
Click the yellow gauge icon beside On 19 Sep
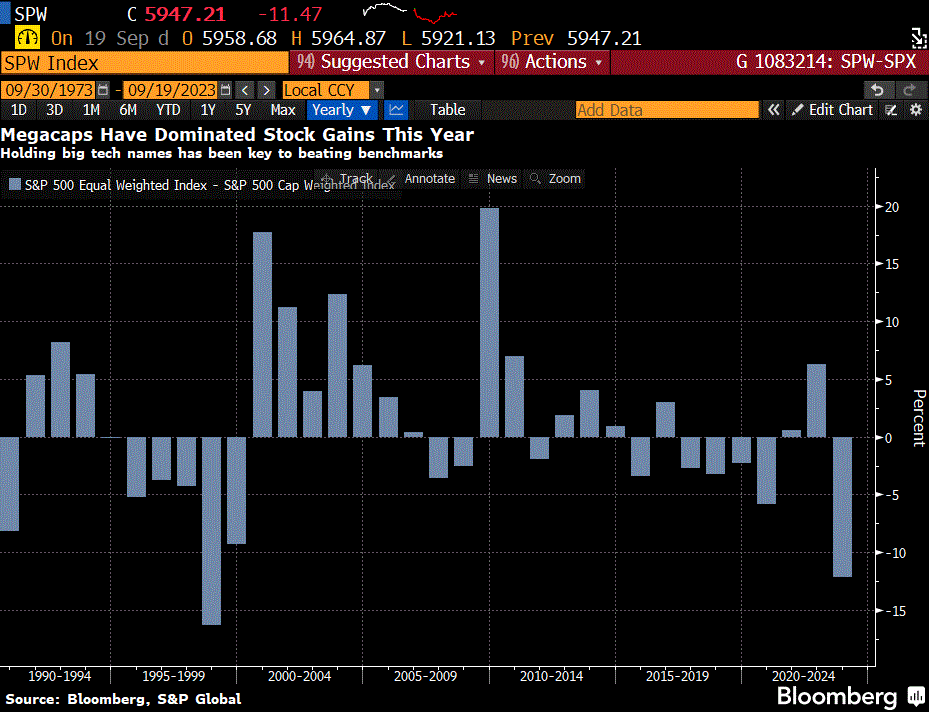(x=27, y=38)
